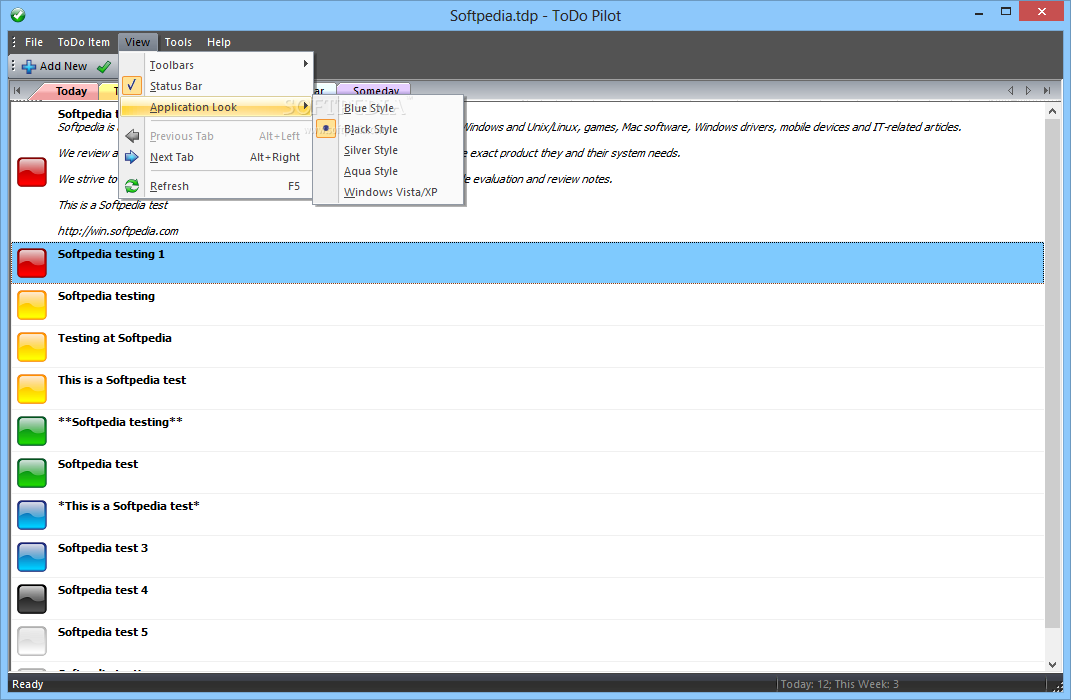Click the Add New button

[55, 66]
